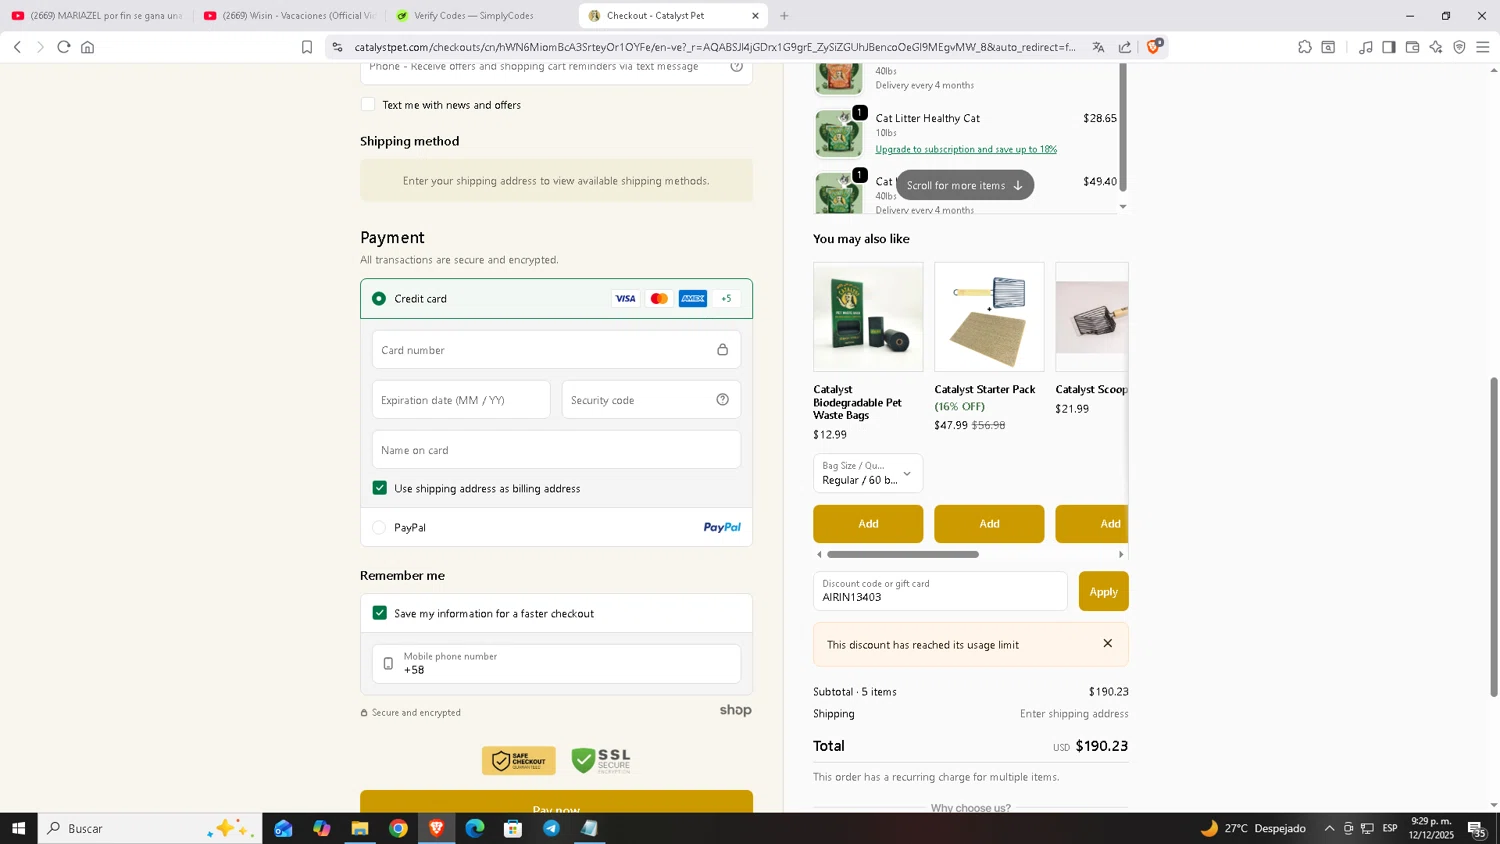Open File Explorer from the taskbar
The height and width of the screenshot is (844, 1500).
pyautogui.click(x=360, y=828)
